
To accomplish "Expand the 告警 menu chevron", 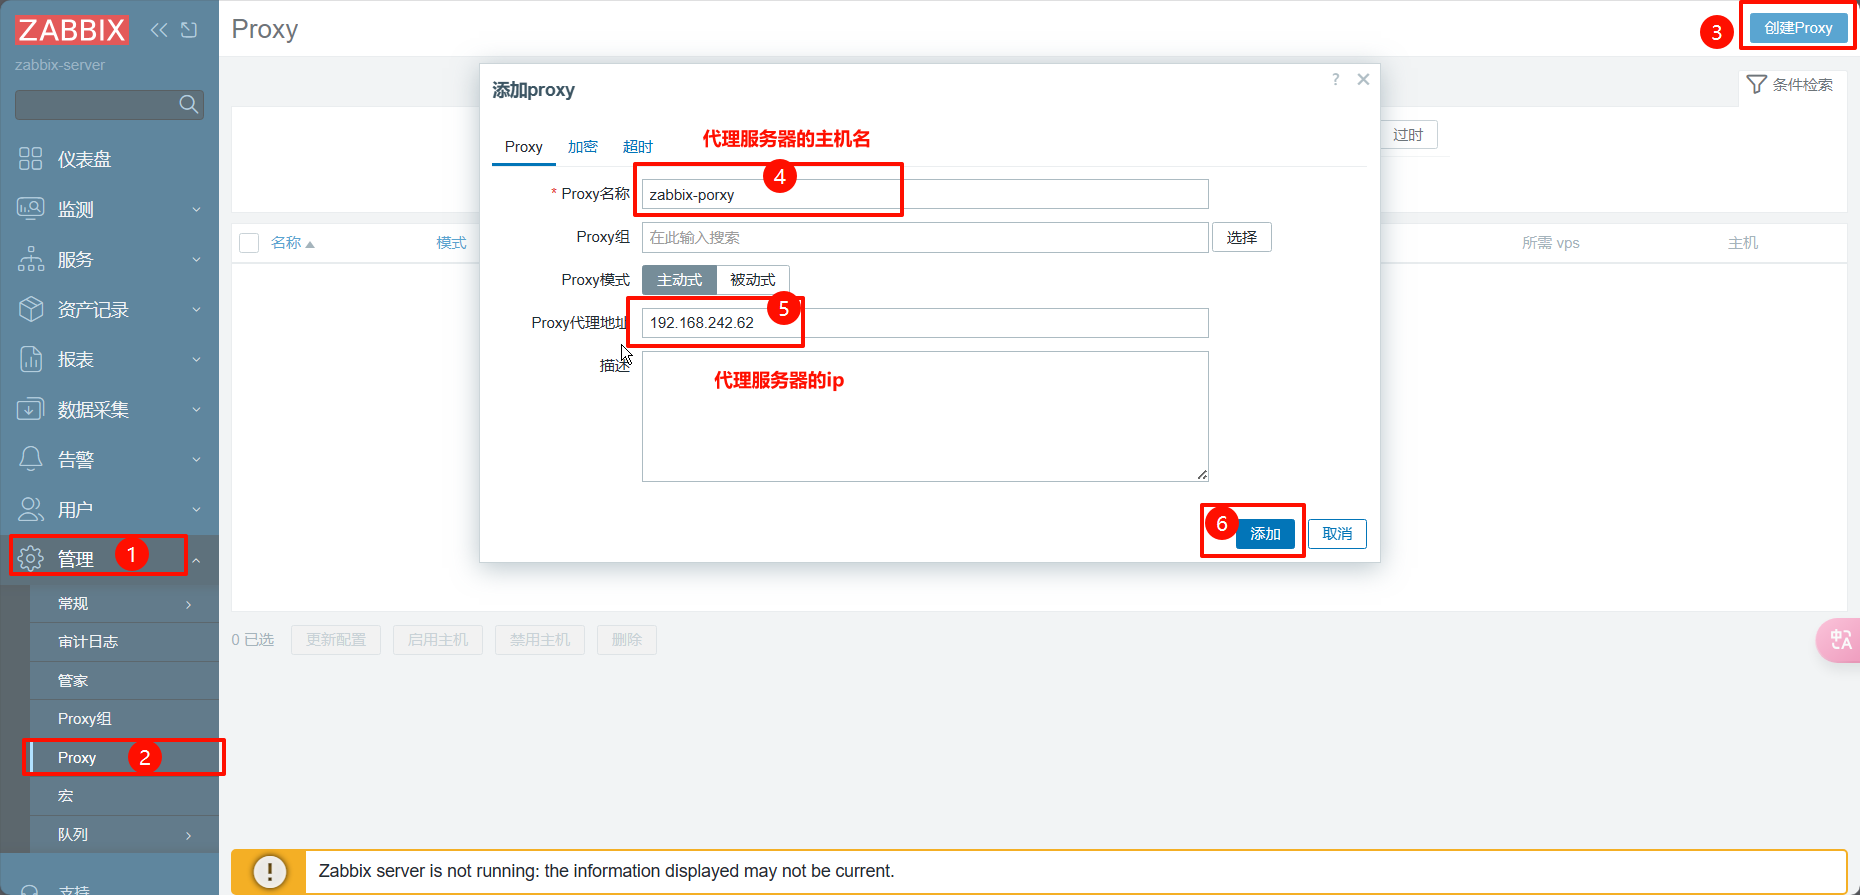I will point(196,459).
